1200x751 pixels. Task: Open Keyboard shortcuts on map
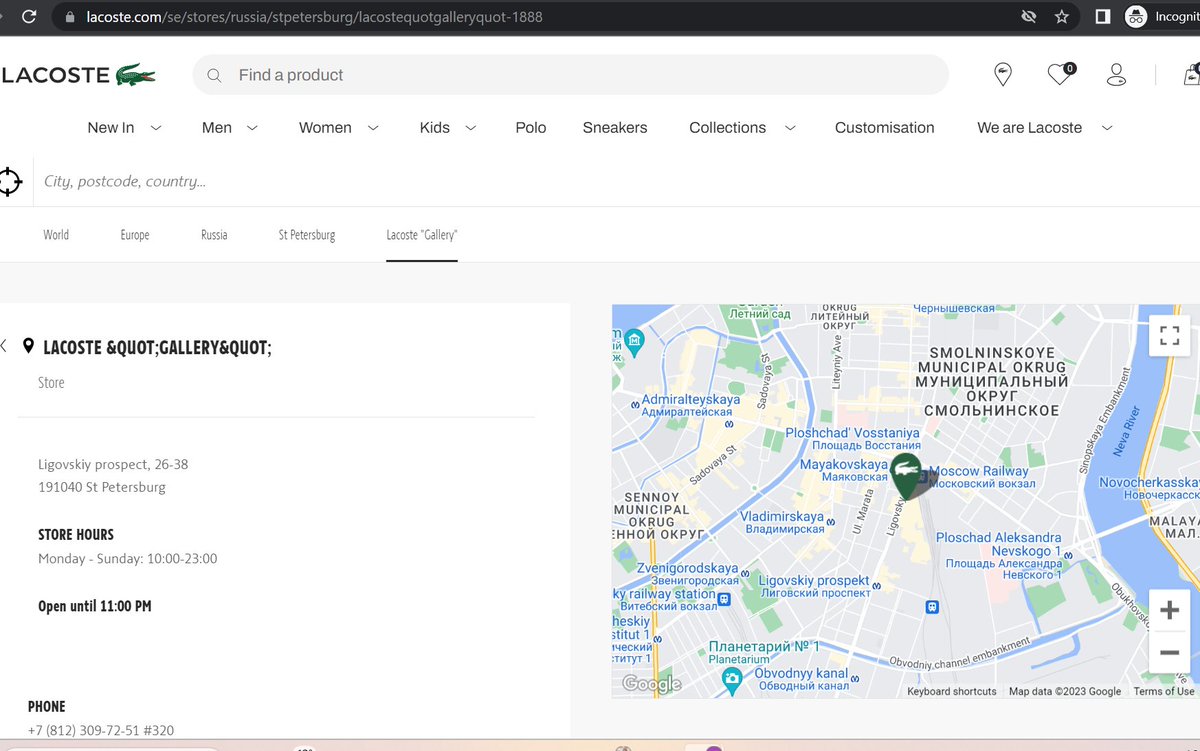coord(952,691)
